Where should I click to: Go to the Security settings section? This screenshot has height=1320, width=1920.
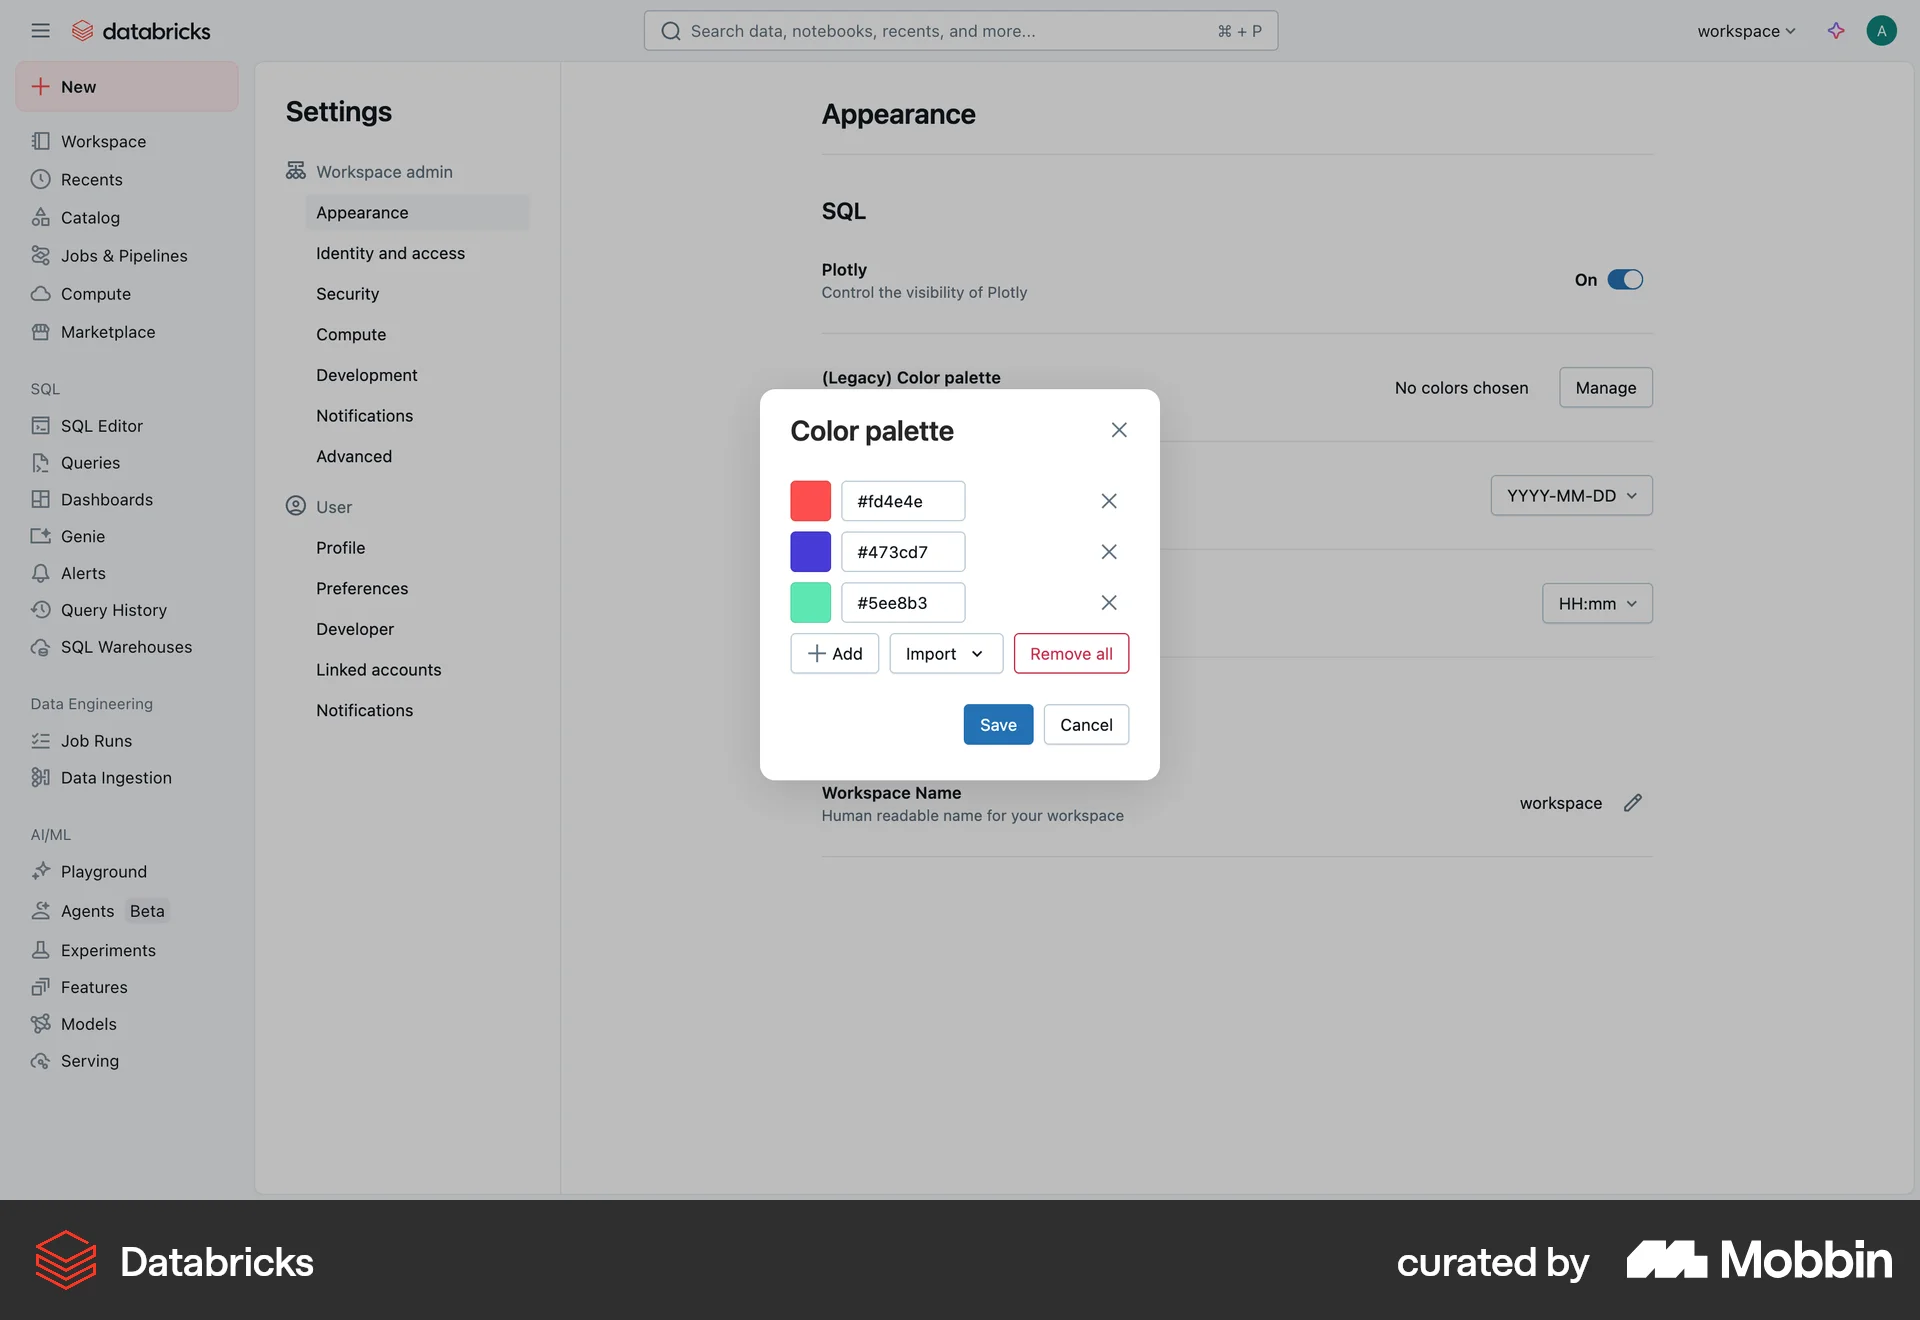click(347, 293)
